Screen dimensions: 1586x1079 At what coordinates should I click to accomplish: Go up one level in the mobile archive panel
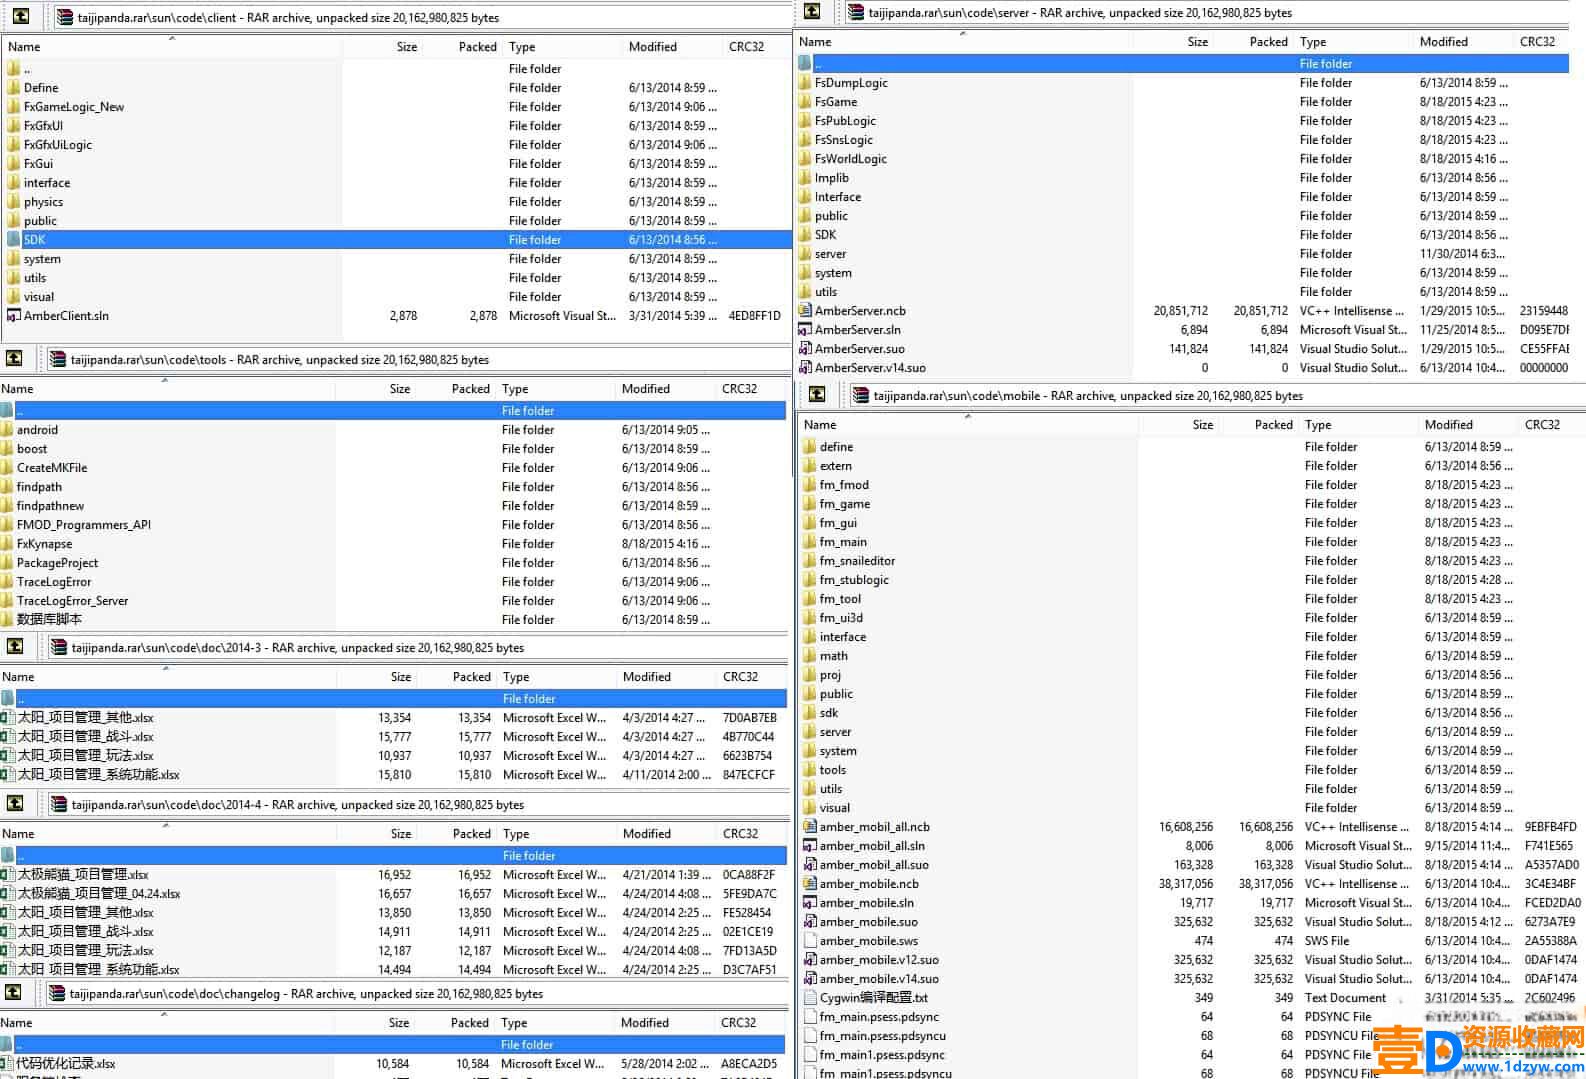point(817,394)
